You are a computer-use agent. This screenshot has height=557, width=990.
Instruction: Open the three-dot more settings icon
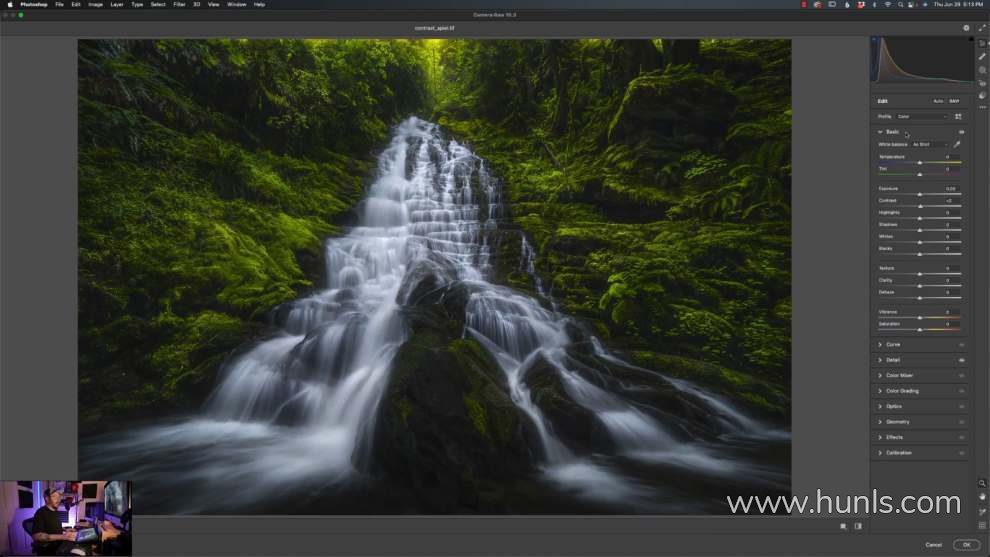click(982, 107)
